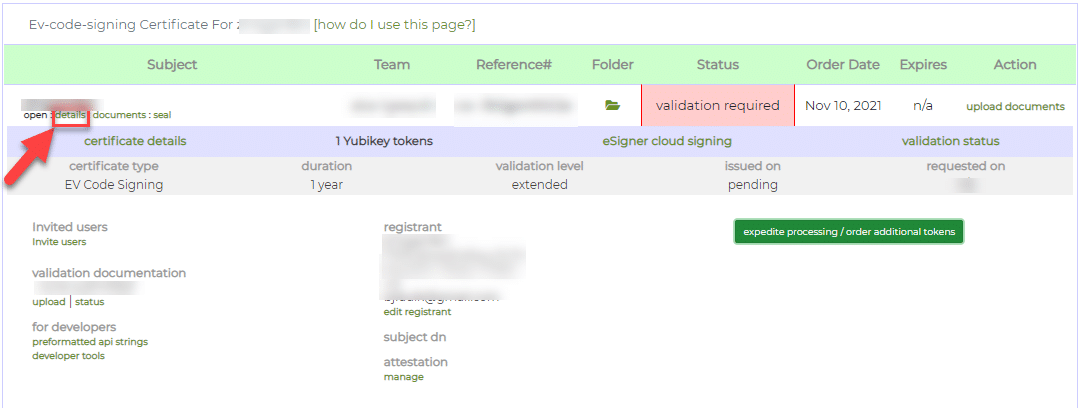View the 'validation status' tab
The height and width of the screenshot is (408, 1082).
point(950,141)
